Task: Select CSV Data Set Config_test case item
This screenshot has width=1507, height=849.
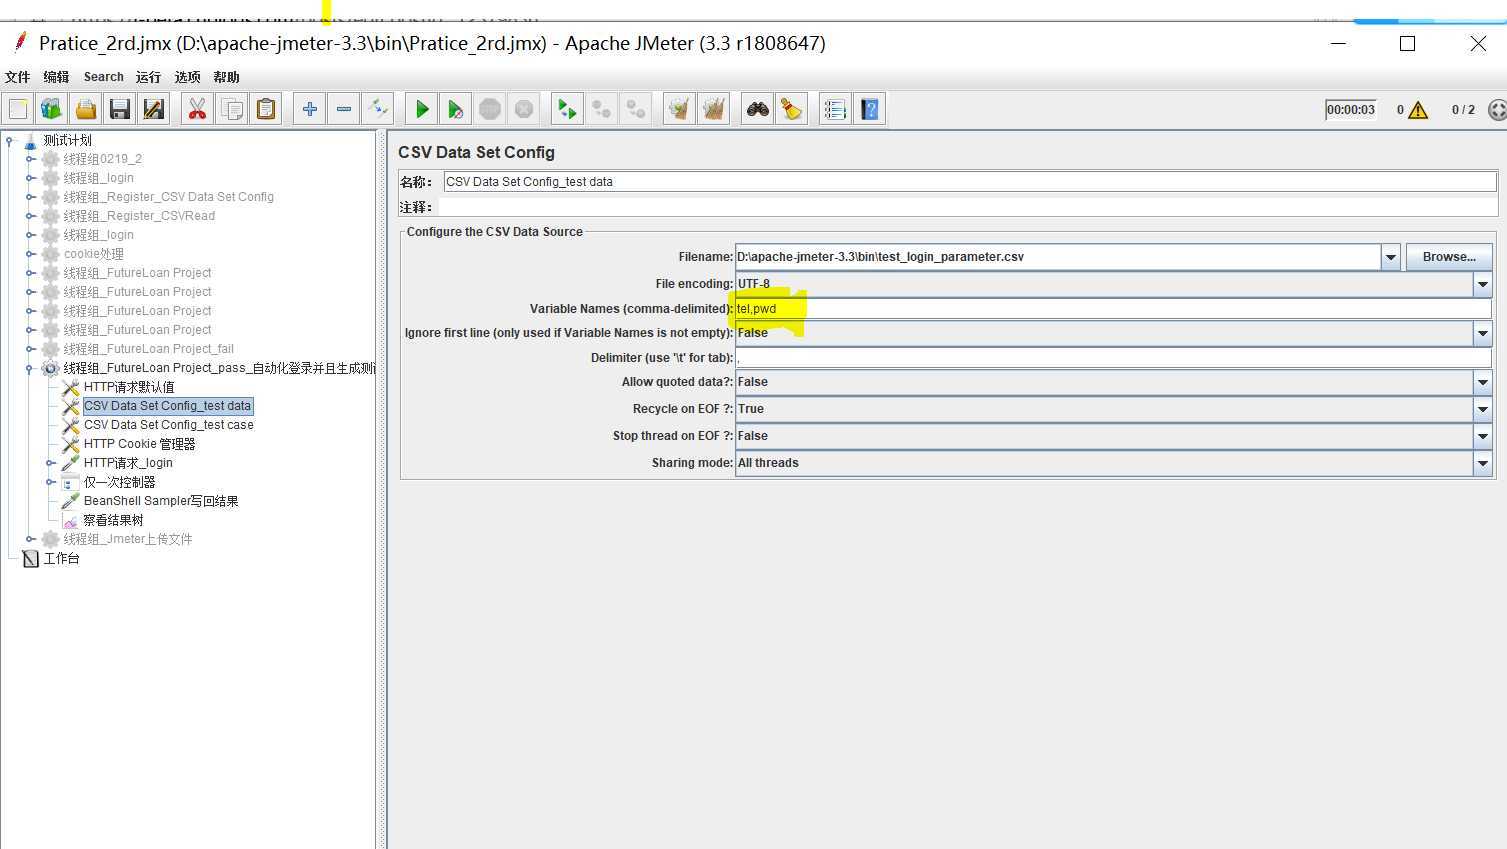Action: point(168,425)
